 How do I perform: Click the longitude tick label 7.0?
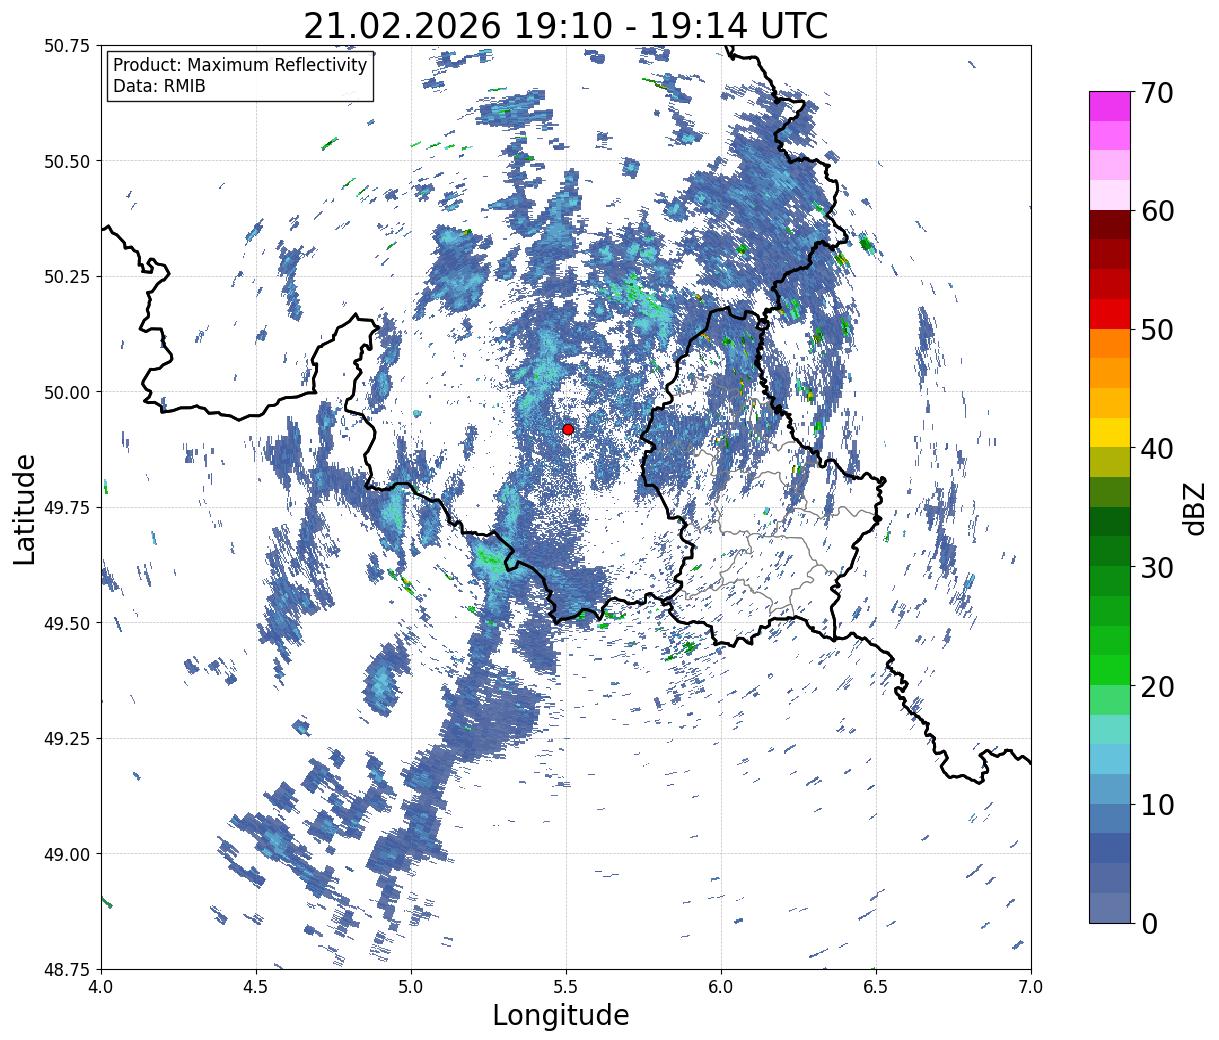pyautogui.click(x=1031, y=986)
